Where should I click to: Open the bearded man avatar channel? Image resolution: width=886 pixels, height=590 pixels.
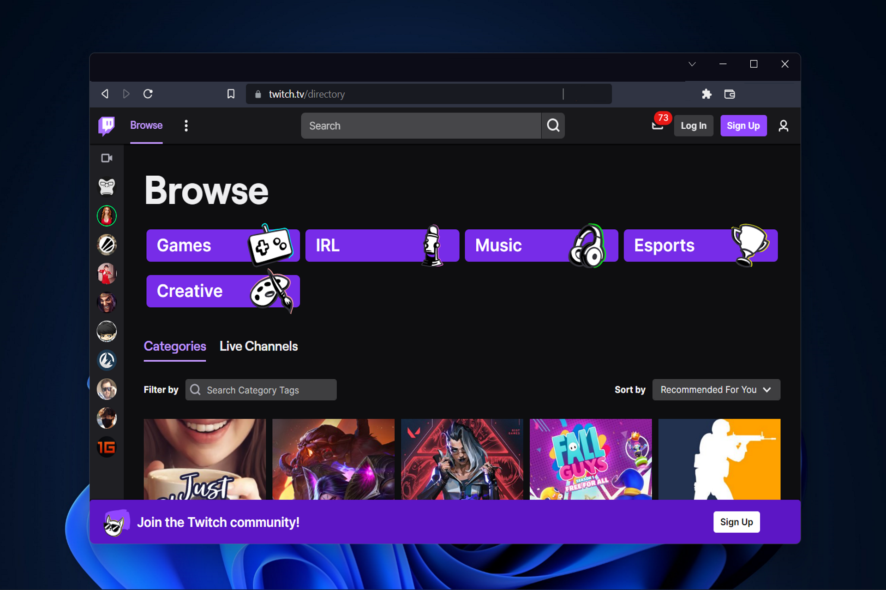click(x=106, y=302)
